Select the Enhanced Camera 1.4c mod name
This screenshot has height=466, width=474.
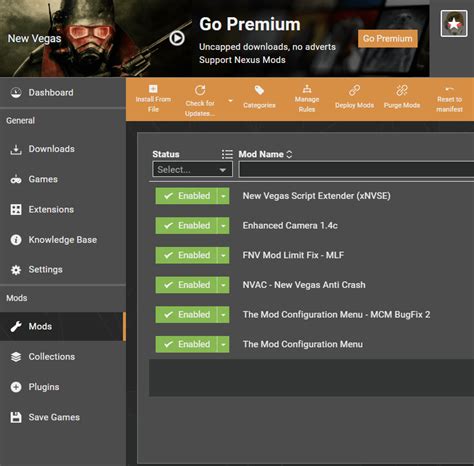click(x=290, y=226)
